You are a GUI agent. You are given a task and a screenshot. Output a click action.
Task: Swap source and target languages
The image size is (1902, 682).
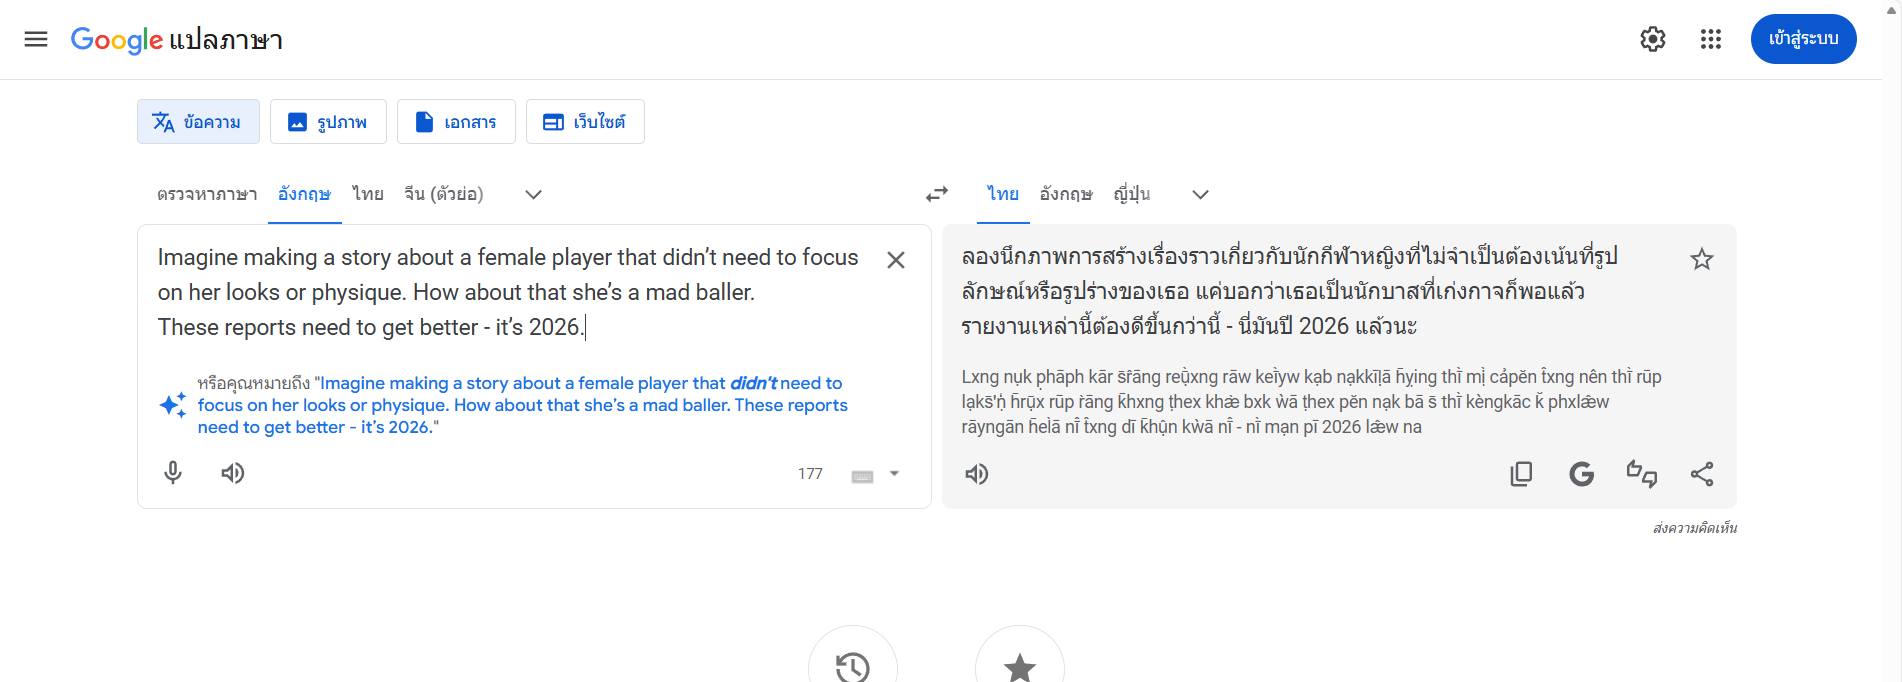coord(936,194)
